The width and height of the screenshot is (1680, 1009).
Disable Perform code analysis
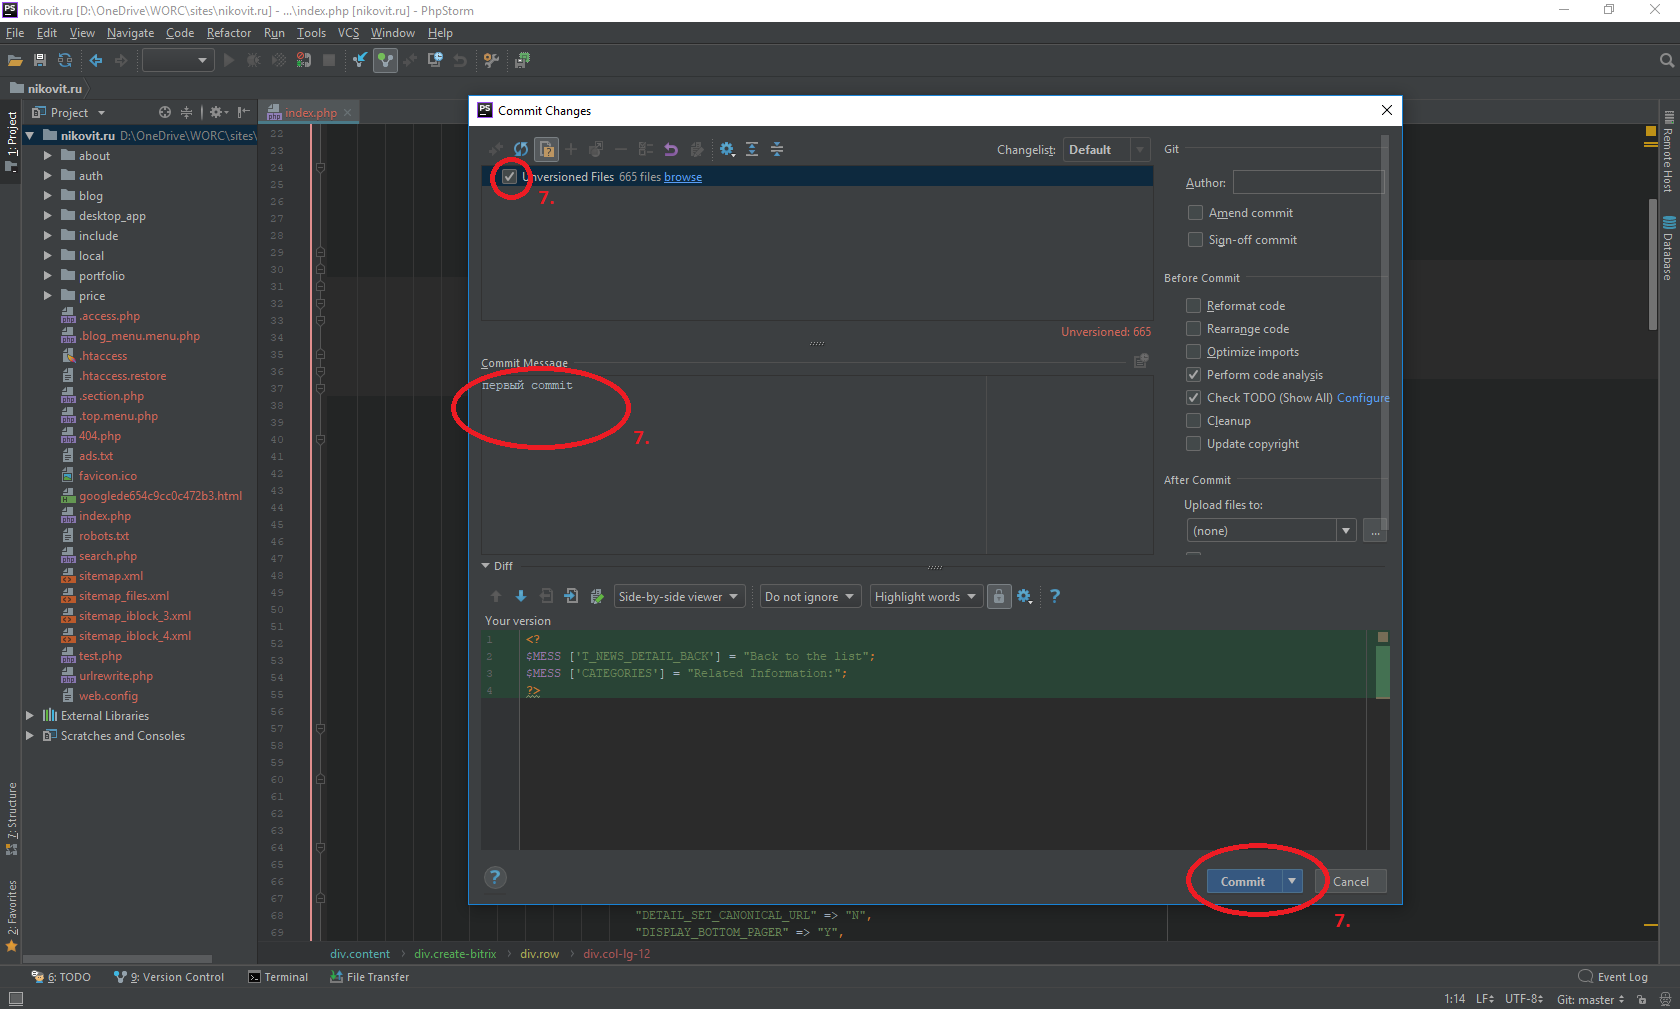point(1193,375)
